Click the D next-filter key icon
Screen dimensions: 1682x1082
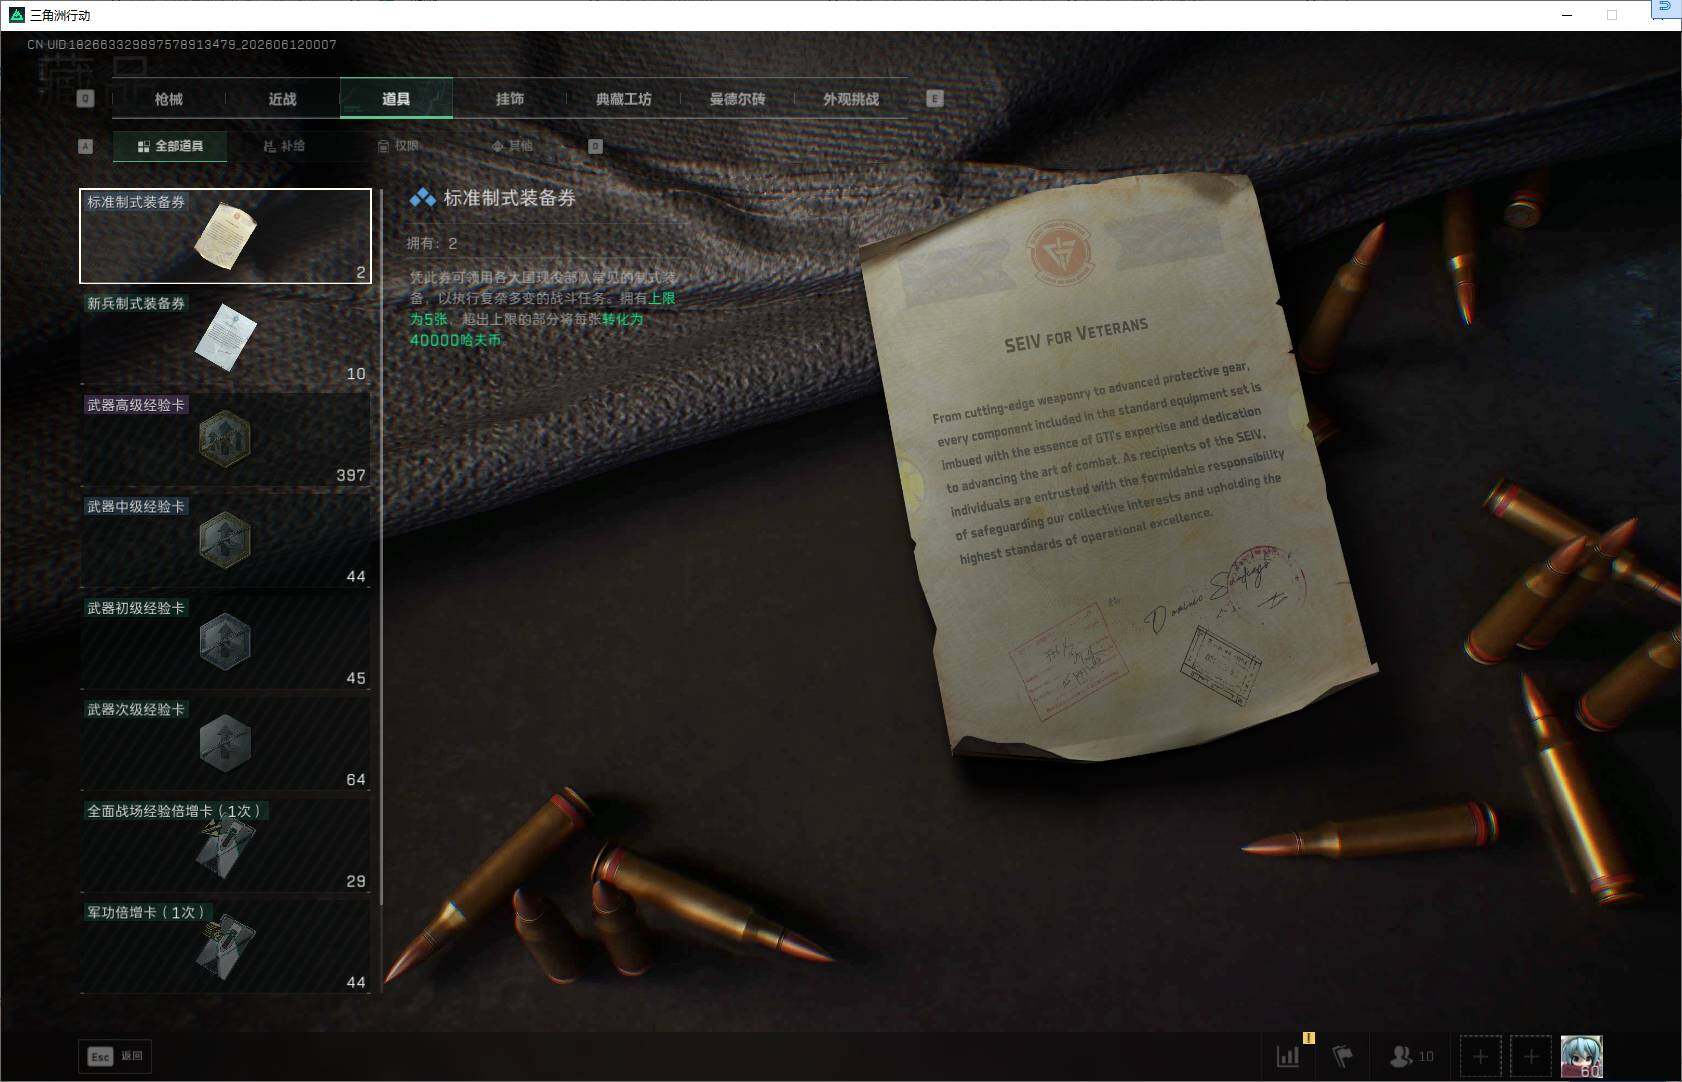(595, 146)
